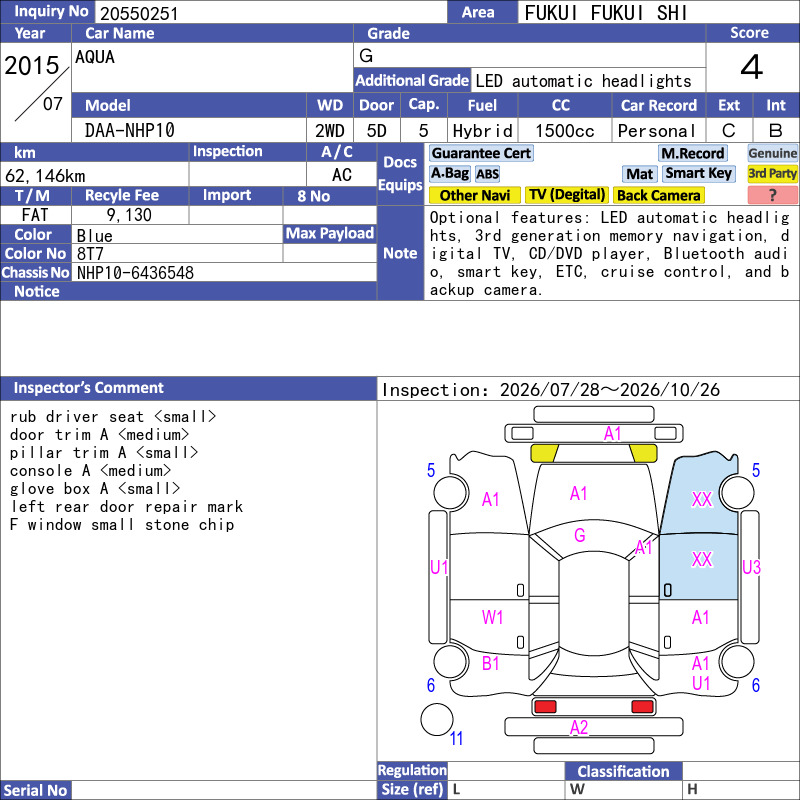The image size is (800, 800).
Task: Click the inquiry number 20550251 field
Action: [x=270, y=13]
